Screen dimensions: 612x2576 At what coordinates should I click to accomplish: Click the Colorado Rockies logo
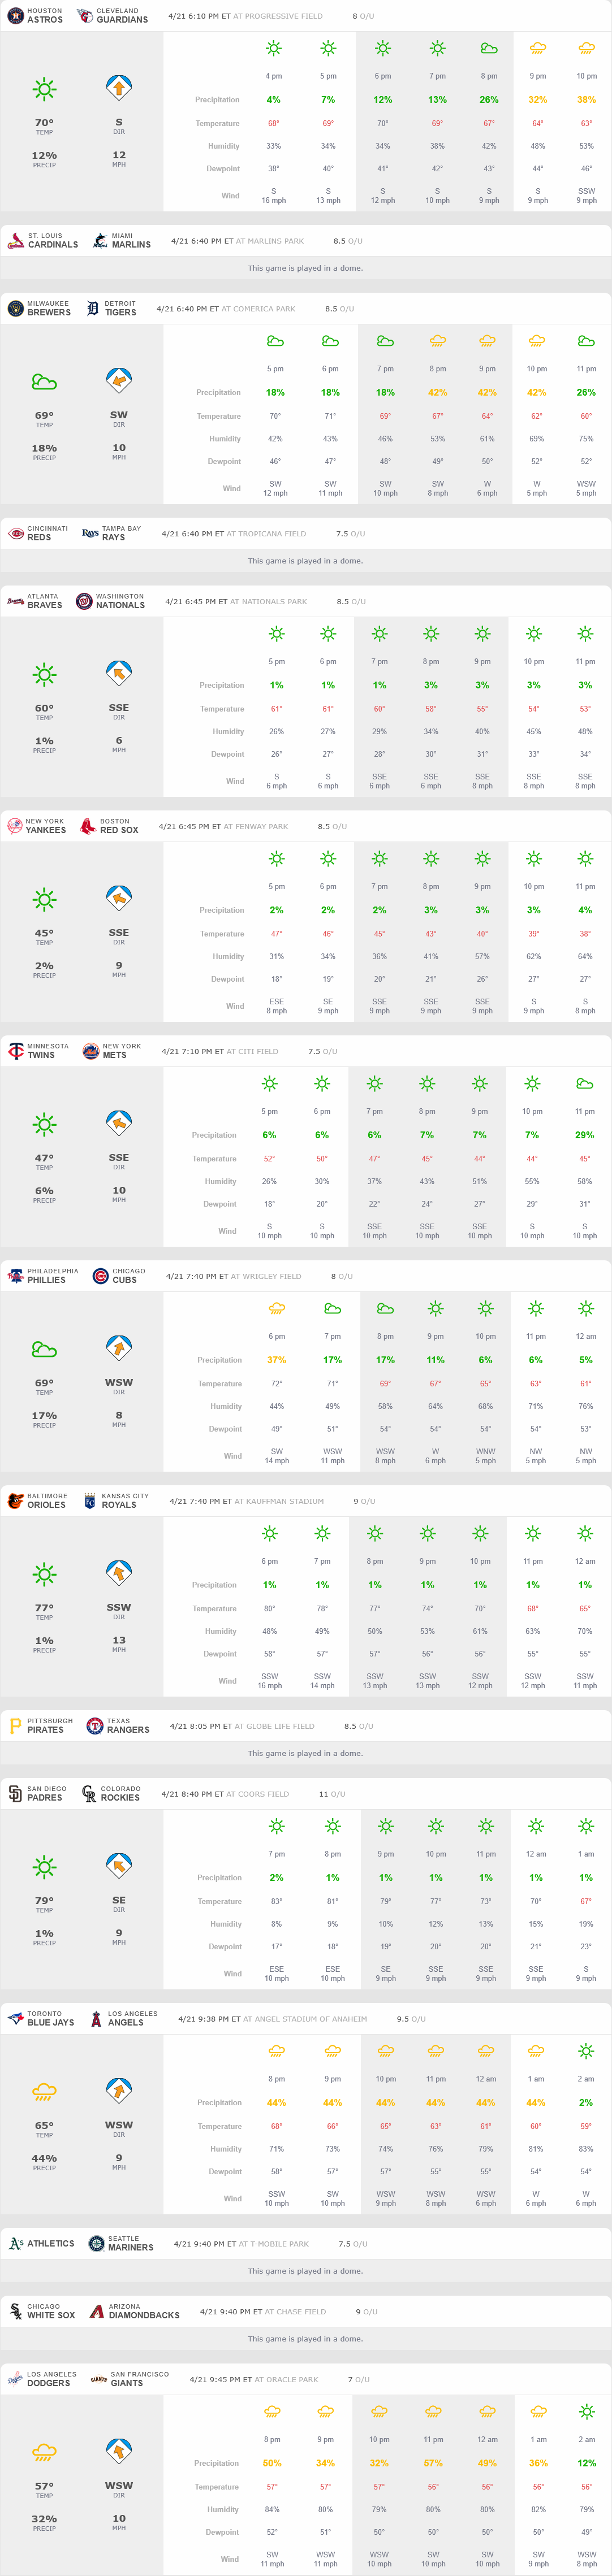coord(89,1794)
